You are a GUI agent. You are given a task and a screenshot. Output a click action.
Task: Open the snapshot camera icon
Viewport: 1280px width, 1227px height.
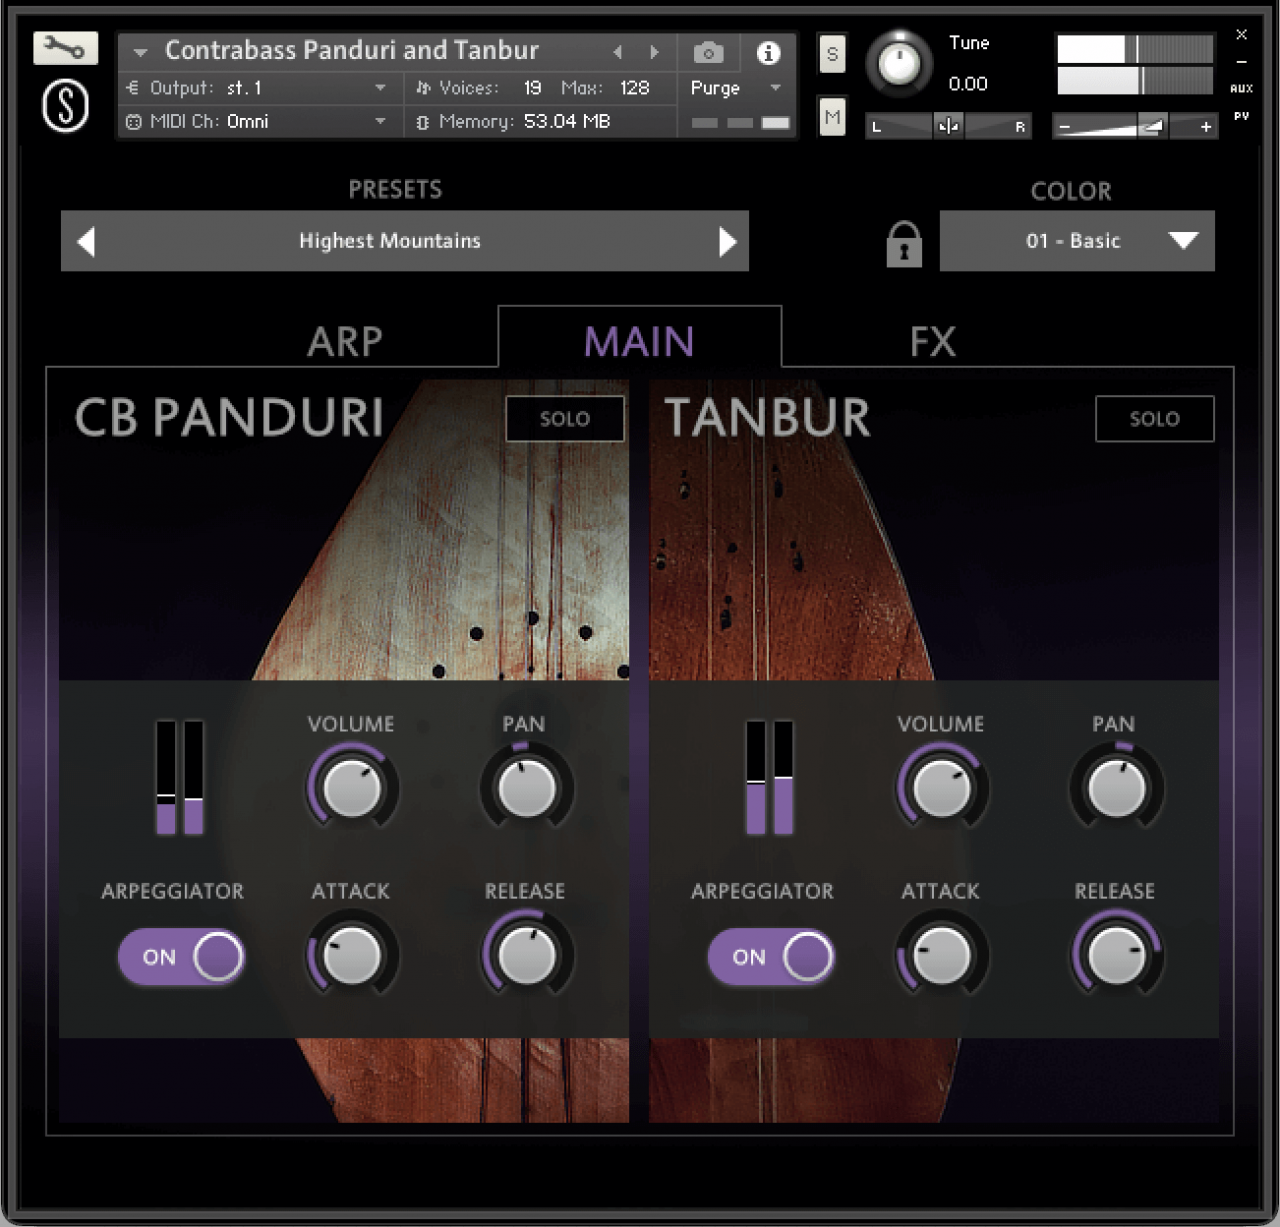708,51
